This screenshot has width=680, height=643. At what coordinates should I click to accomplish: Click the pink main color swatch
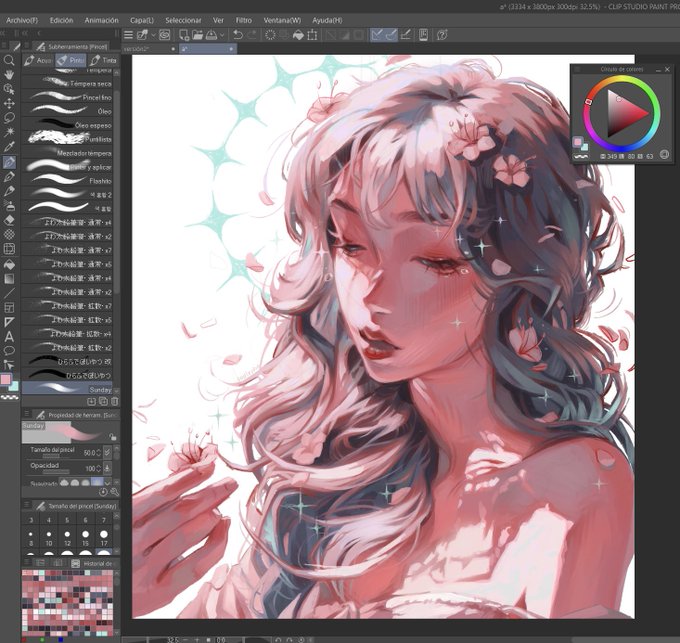click(x=6, y=380)
